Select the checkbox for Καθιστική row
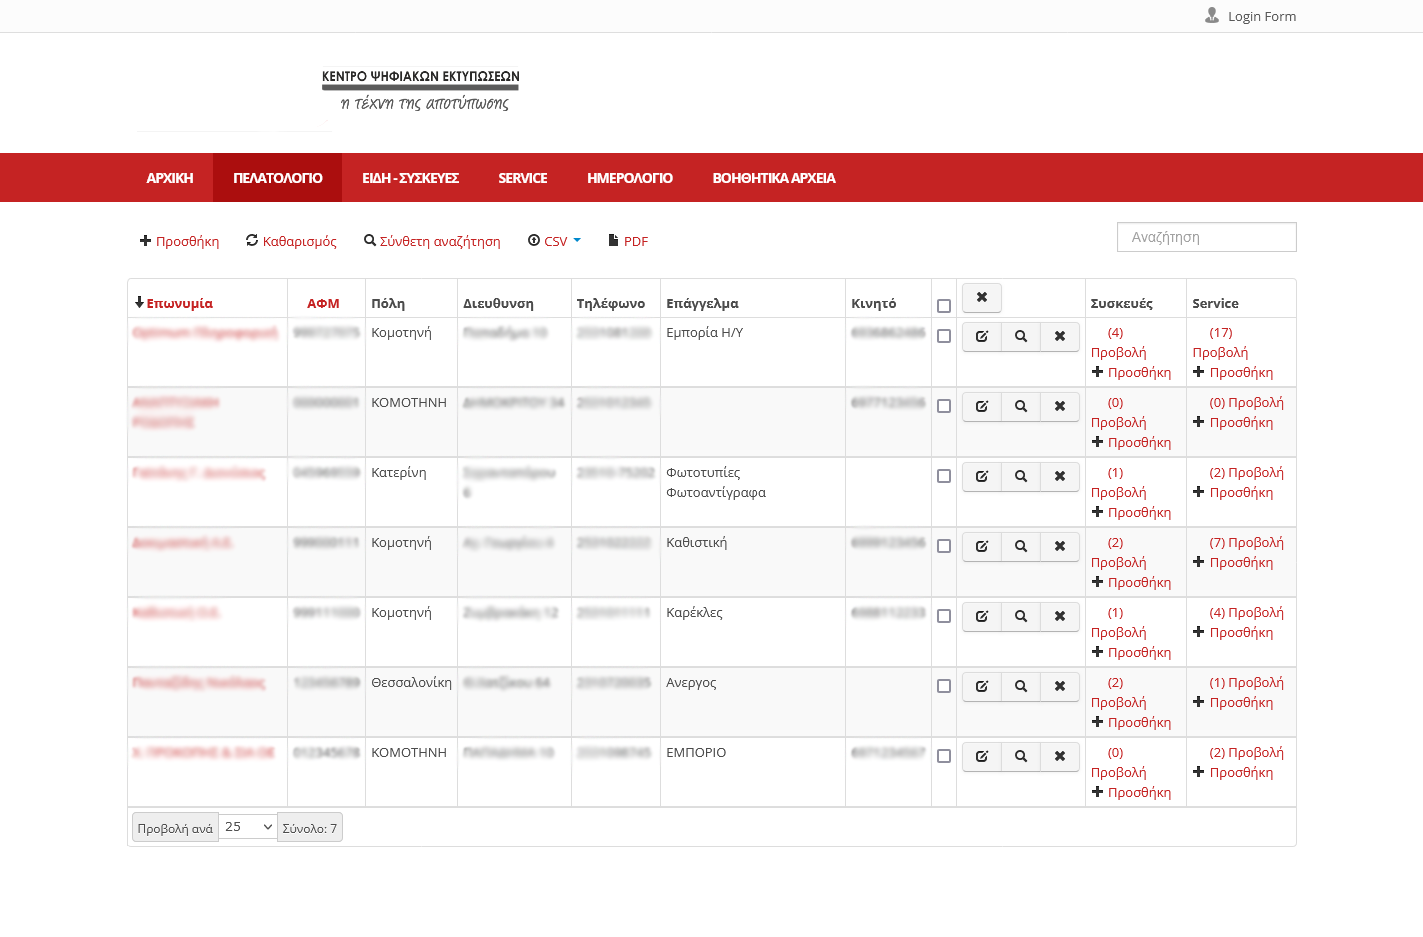Screen dimensions: 1423x937 click(944, 547)
